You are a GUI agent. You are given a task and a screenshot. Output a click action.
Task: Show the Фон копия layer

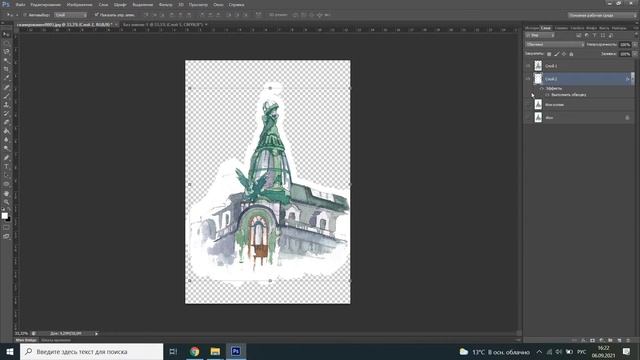528,105
